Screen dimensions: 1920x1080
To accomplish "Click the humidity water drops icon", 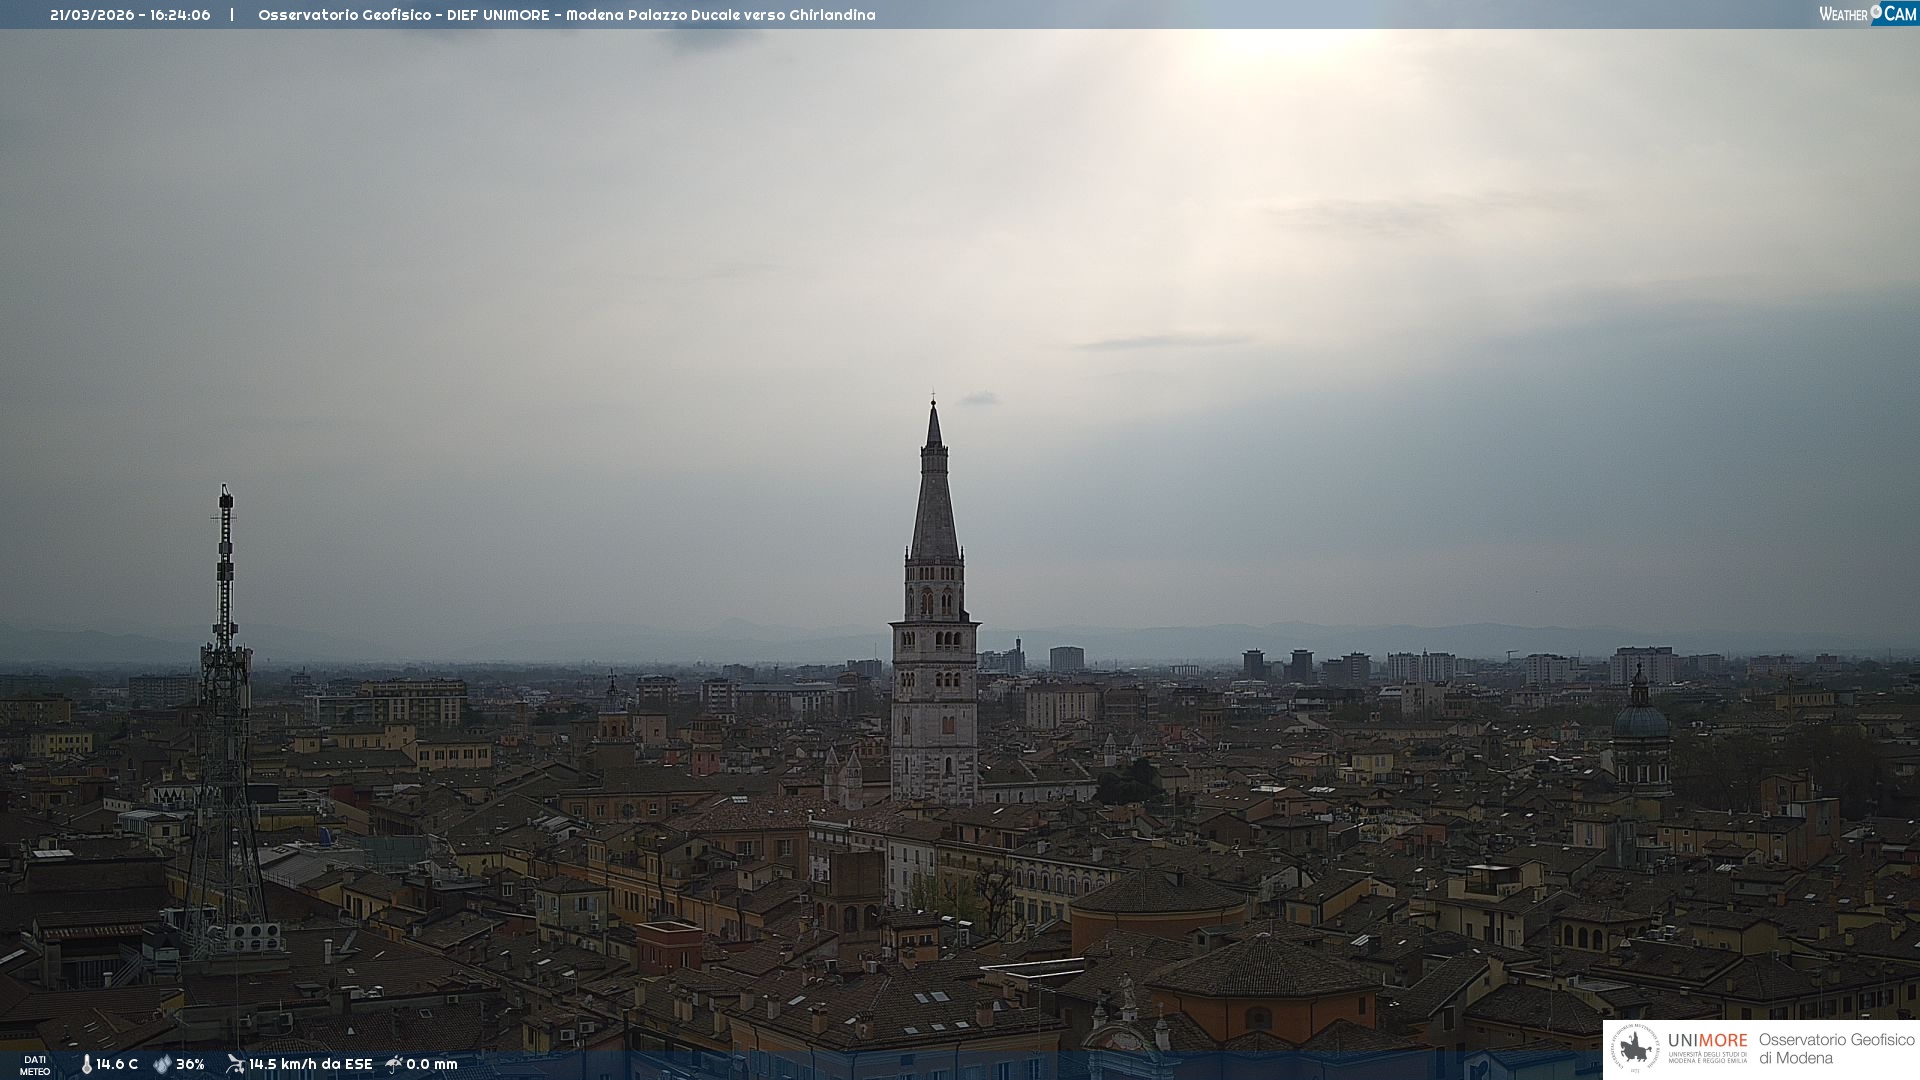I will 162,1064.
